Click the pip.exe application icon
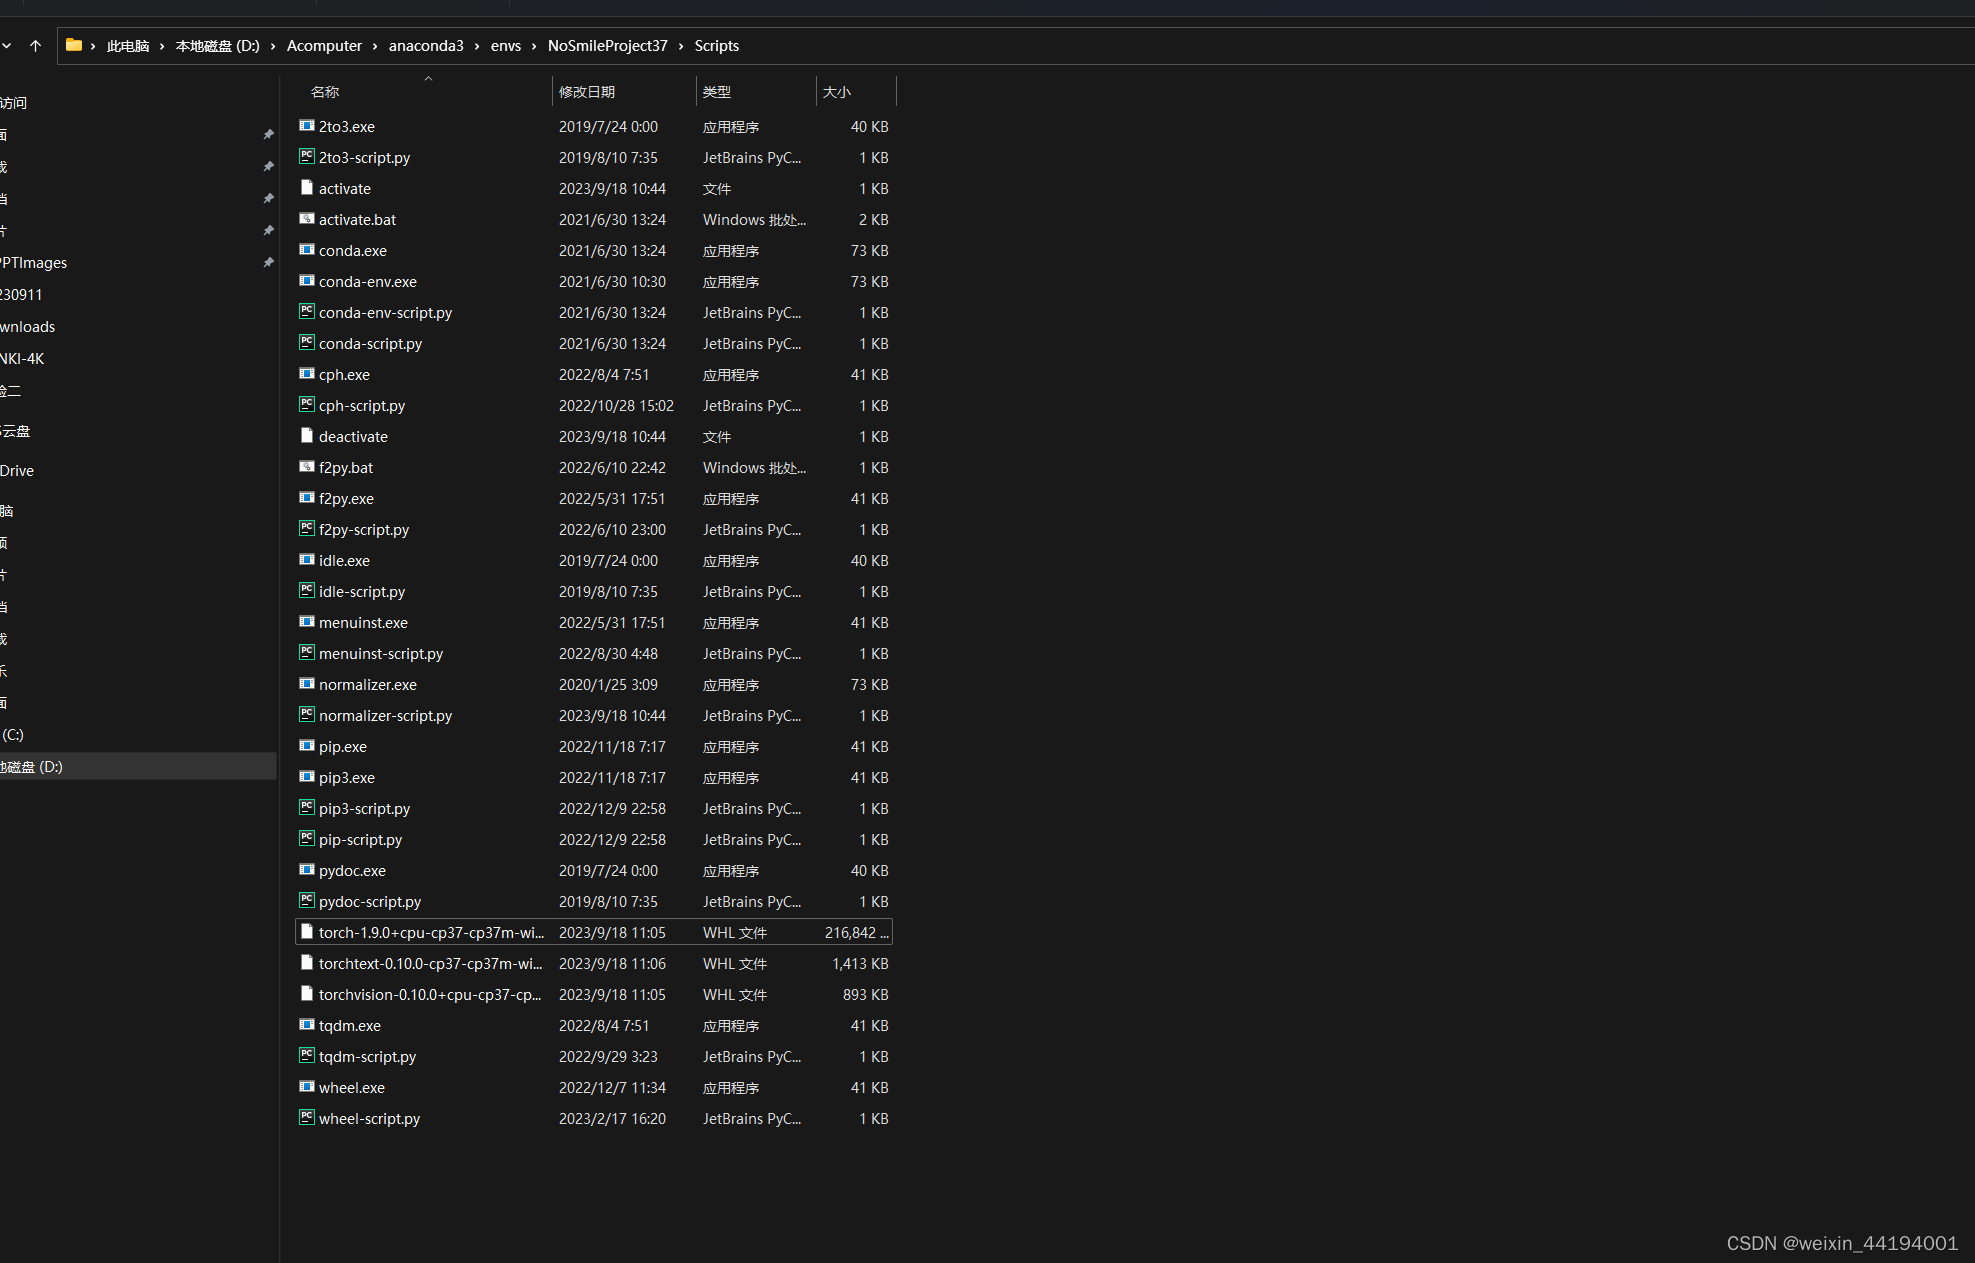The height and width of the screenshot is (1263, 1975). [307, 746]
